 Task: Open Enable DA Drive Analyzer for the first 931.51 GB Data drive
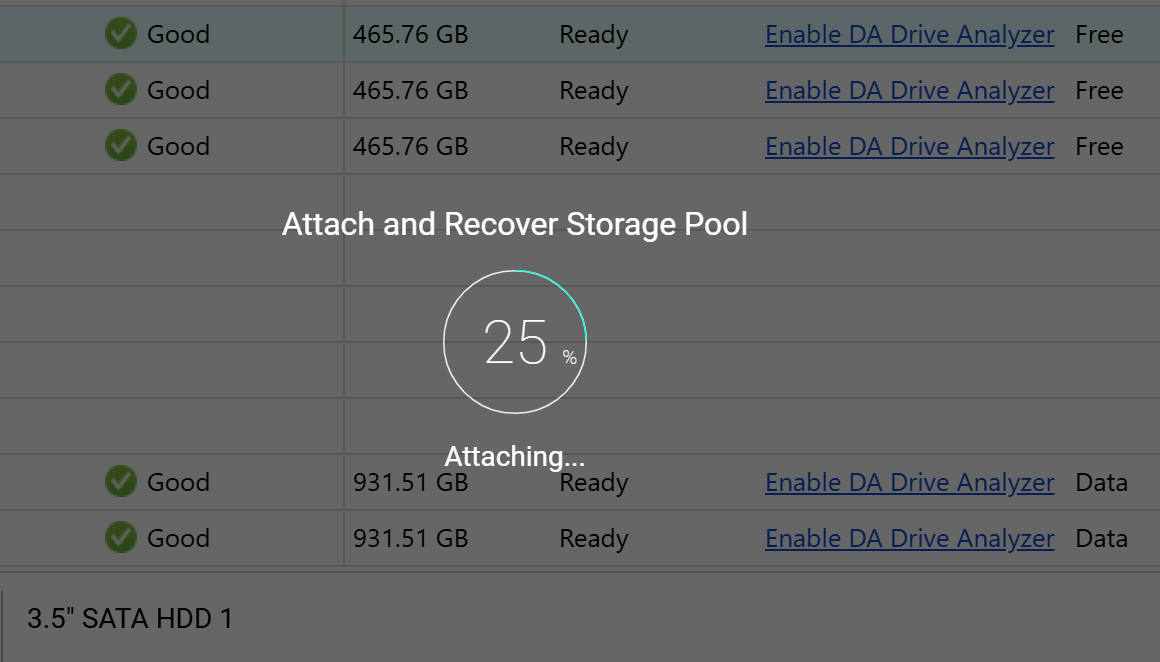909,482
